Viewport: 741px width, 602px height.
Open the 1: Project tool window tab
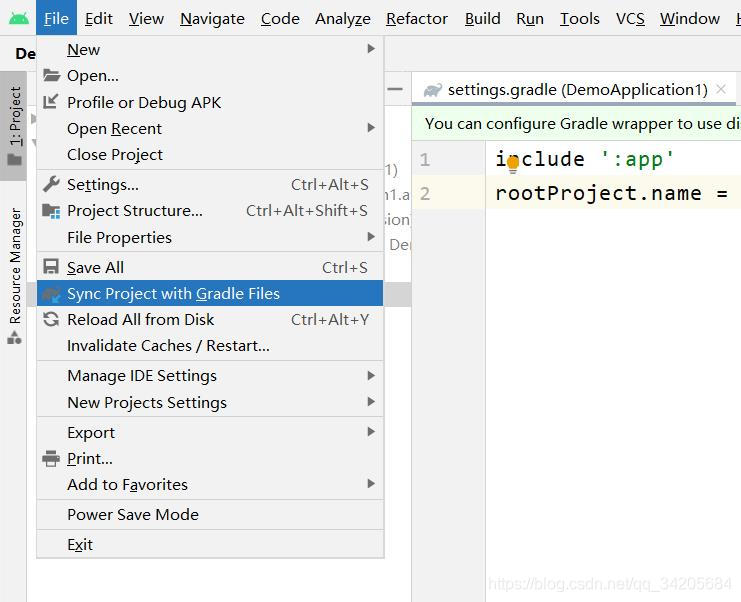(13, 126)
